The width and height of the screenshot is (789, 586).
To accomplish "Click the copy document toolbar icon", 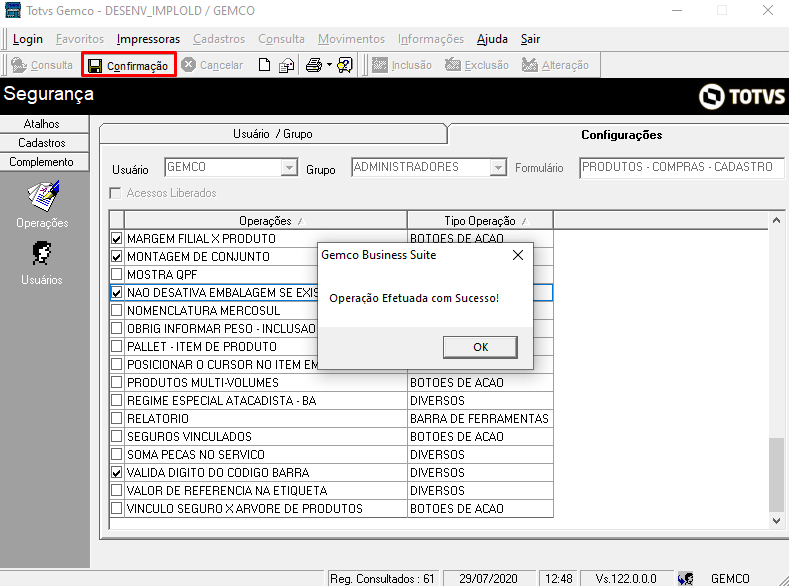I will [286, 65].
